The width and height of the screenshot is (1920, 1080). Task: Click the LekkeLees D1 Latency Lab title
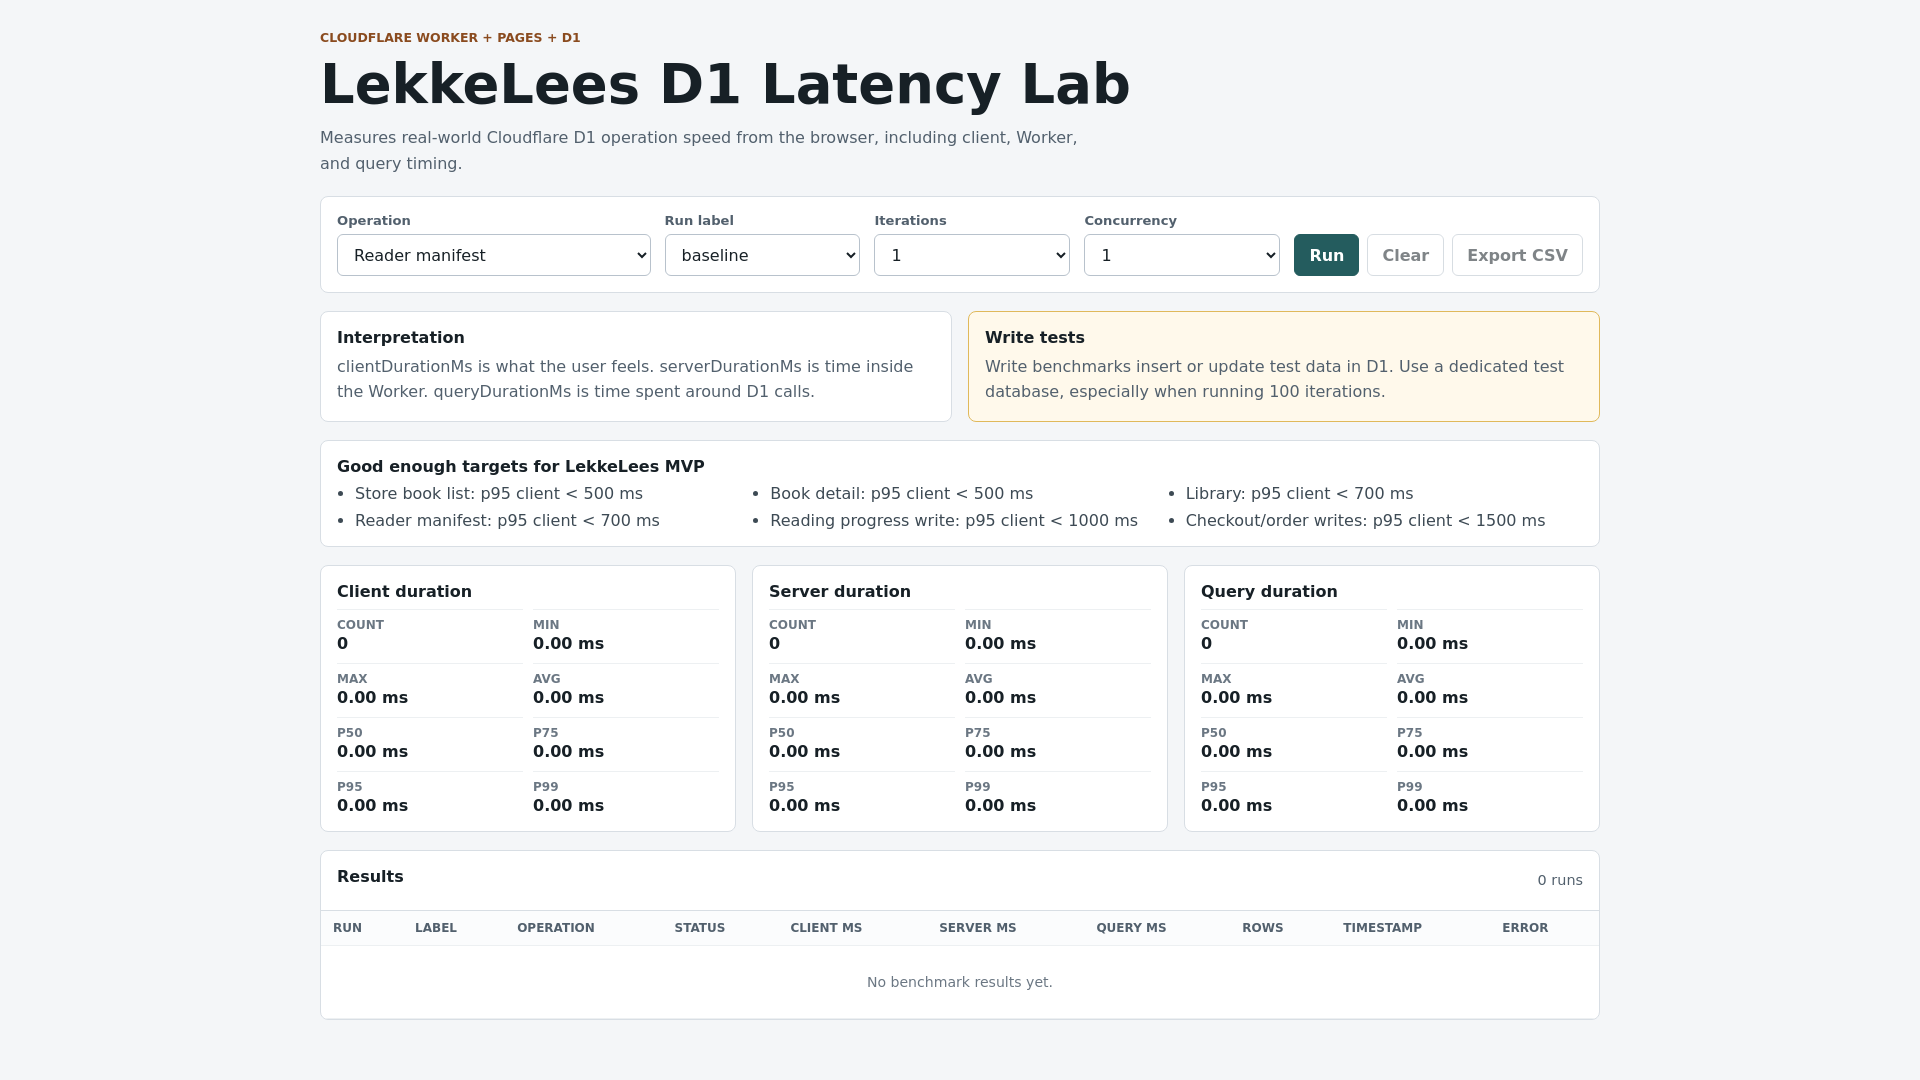(x=725, y=84)
